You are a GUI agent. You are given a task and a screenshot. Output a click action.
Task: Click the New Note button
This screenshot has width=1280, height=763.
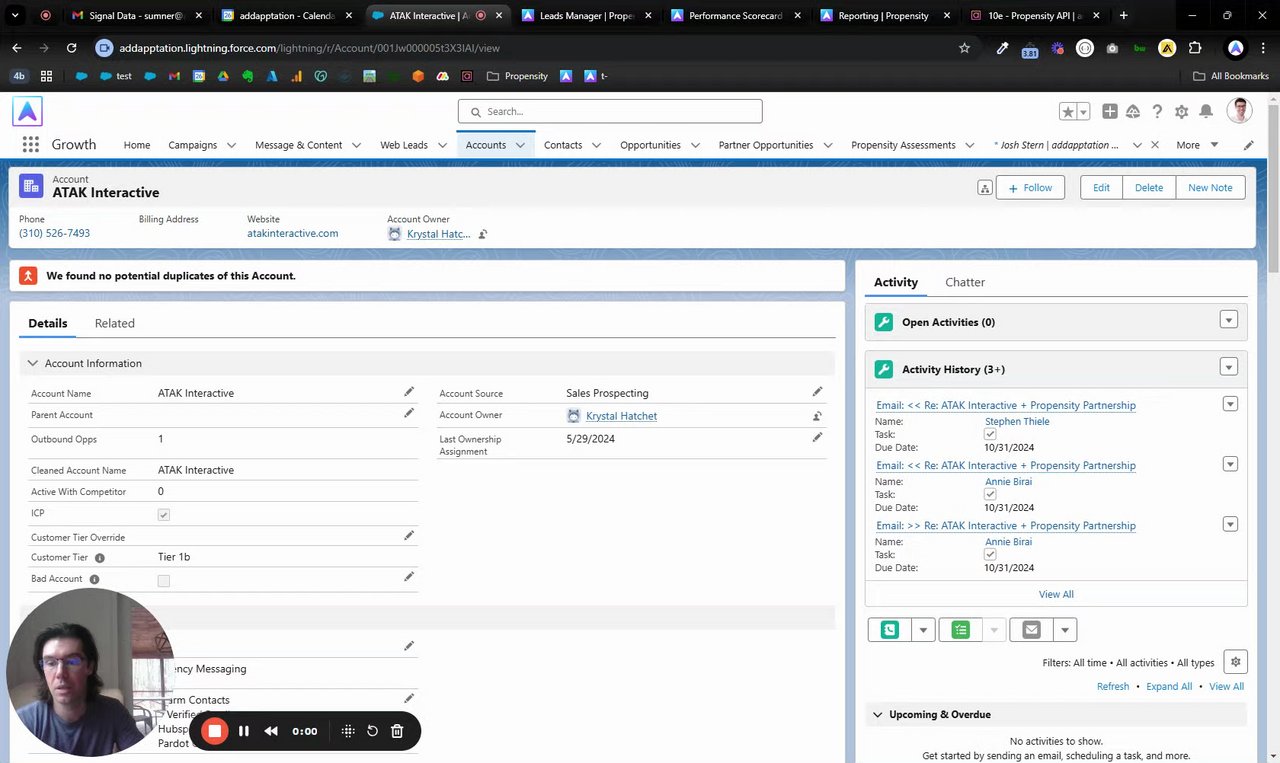point(1210,187)
